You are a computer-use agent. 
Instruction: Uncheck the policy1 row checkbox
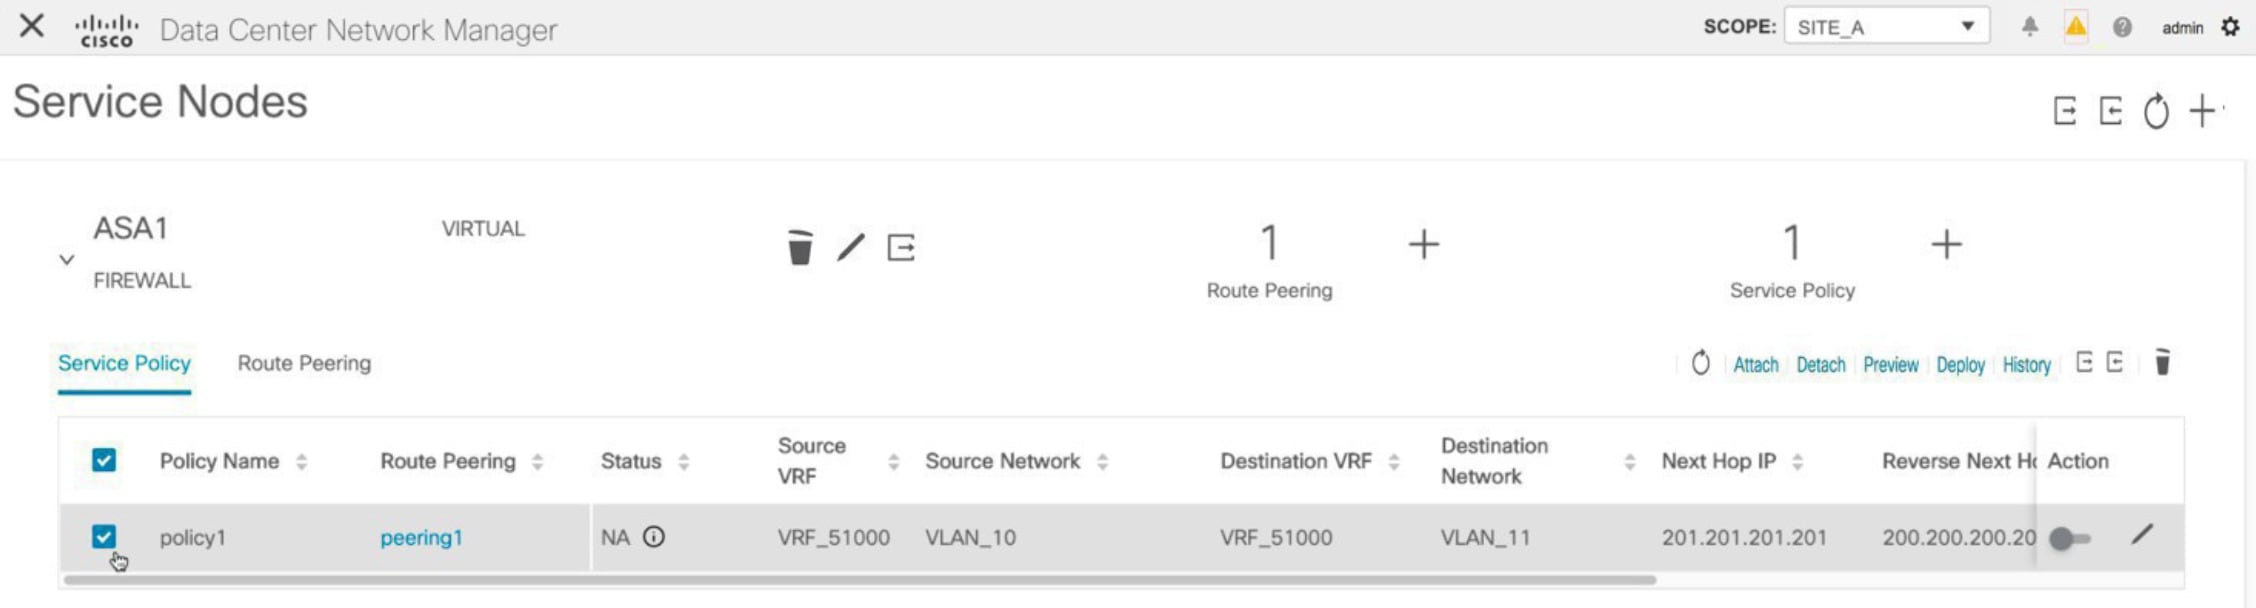point(104,537)
